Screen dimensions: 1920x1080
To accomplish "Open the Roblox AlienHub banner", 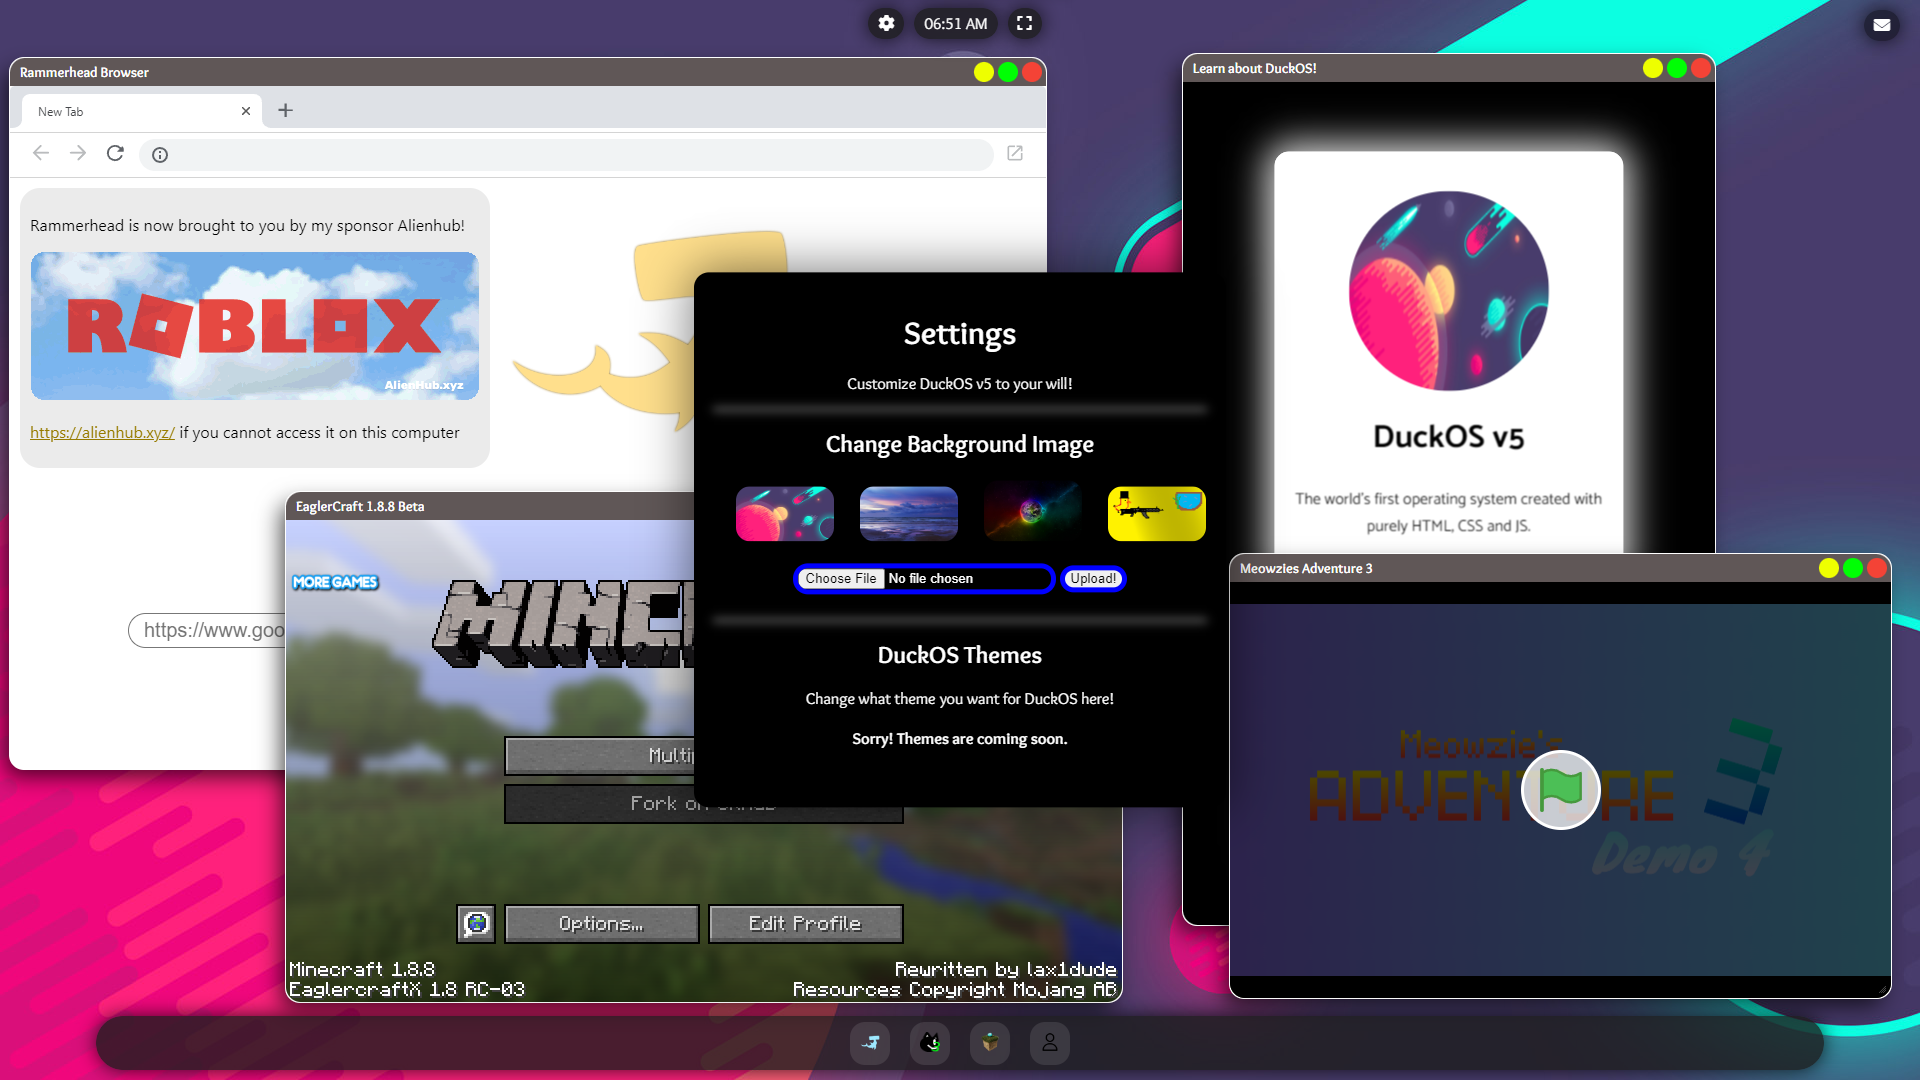I will 255,326.
